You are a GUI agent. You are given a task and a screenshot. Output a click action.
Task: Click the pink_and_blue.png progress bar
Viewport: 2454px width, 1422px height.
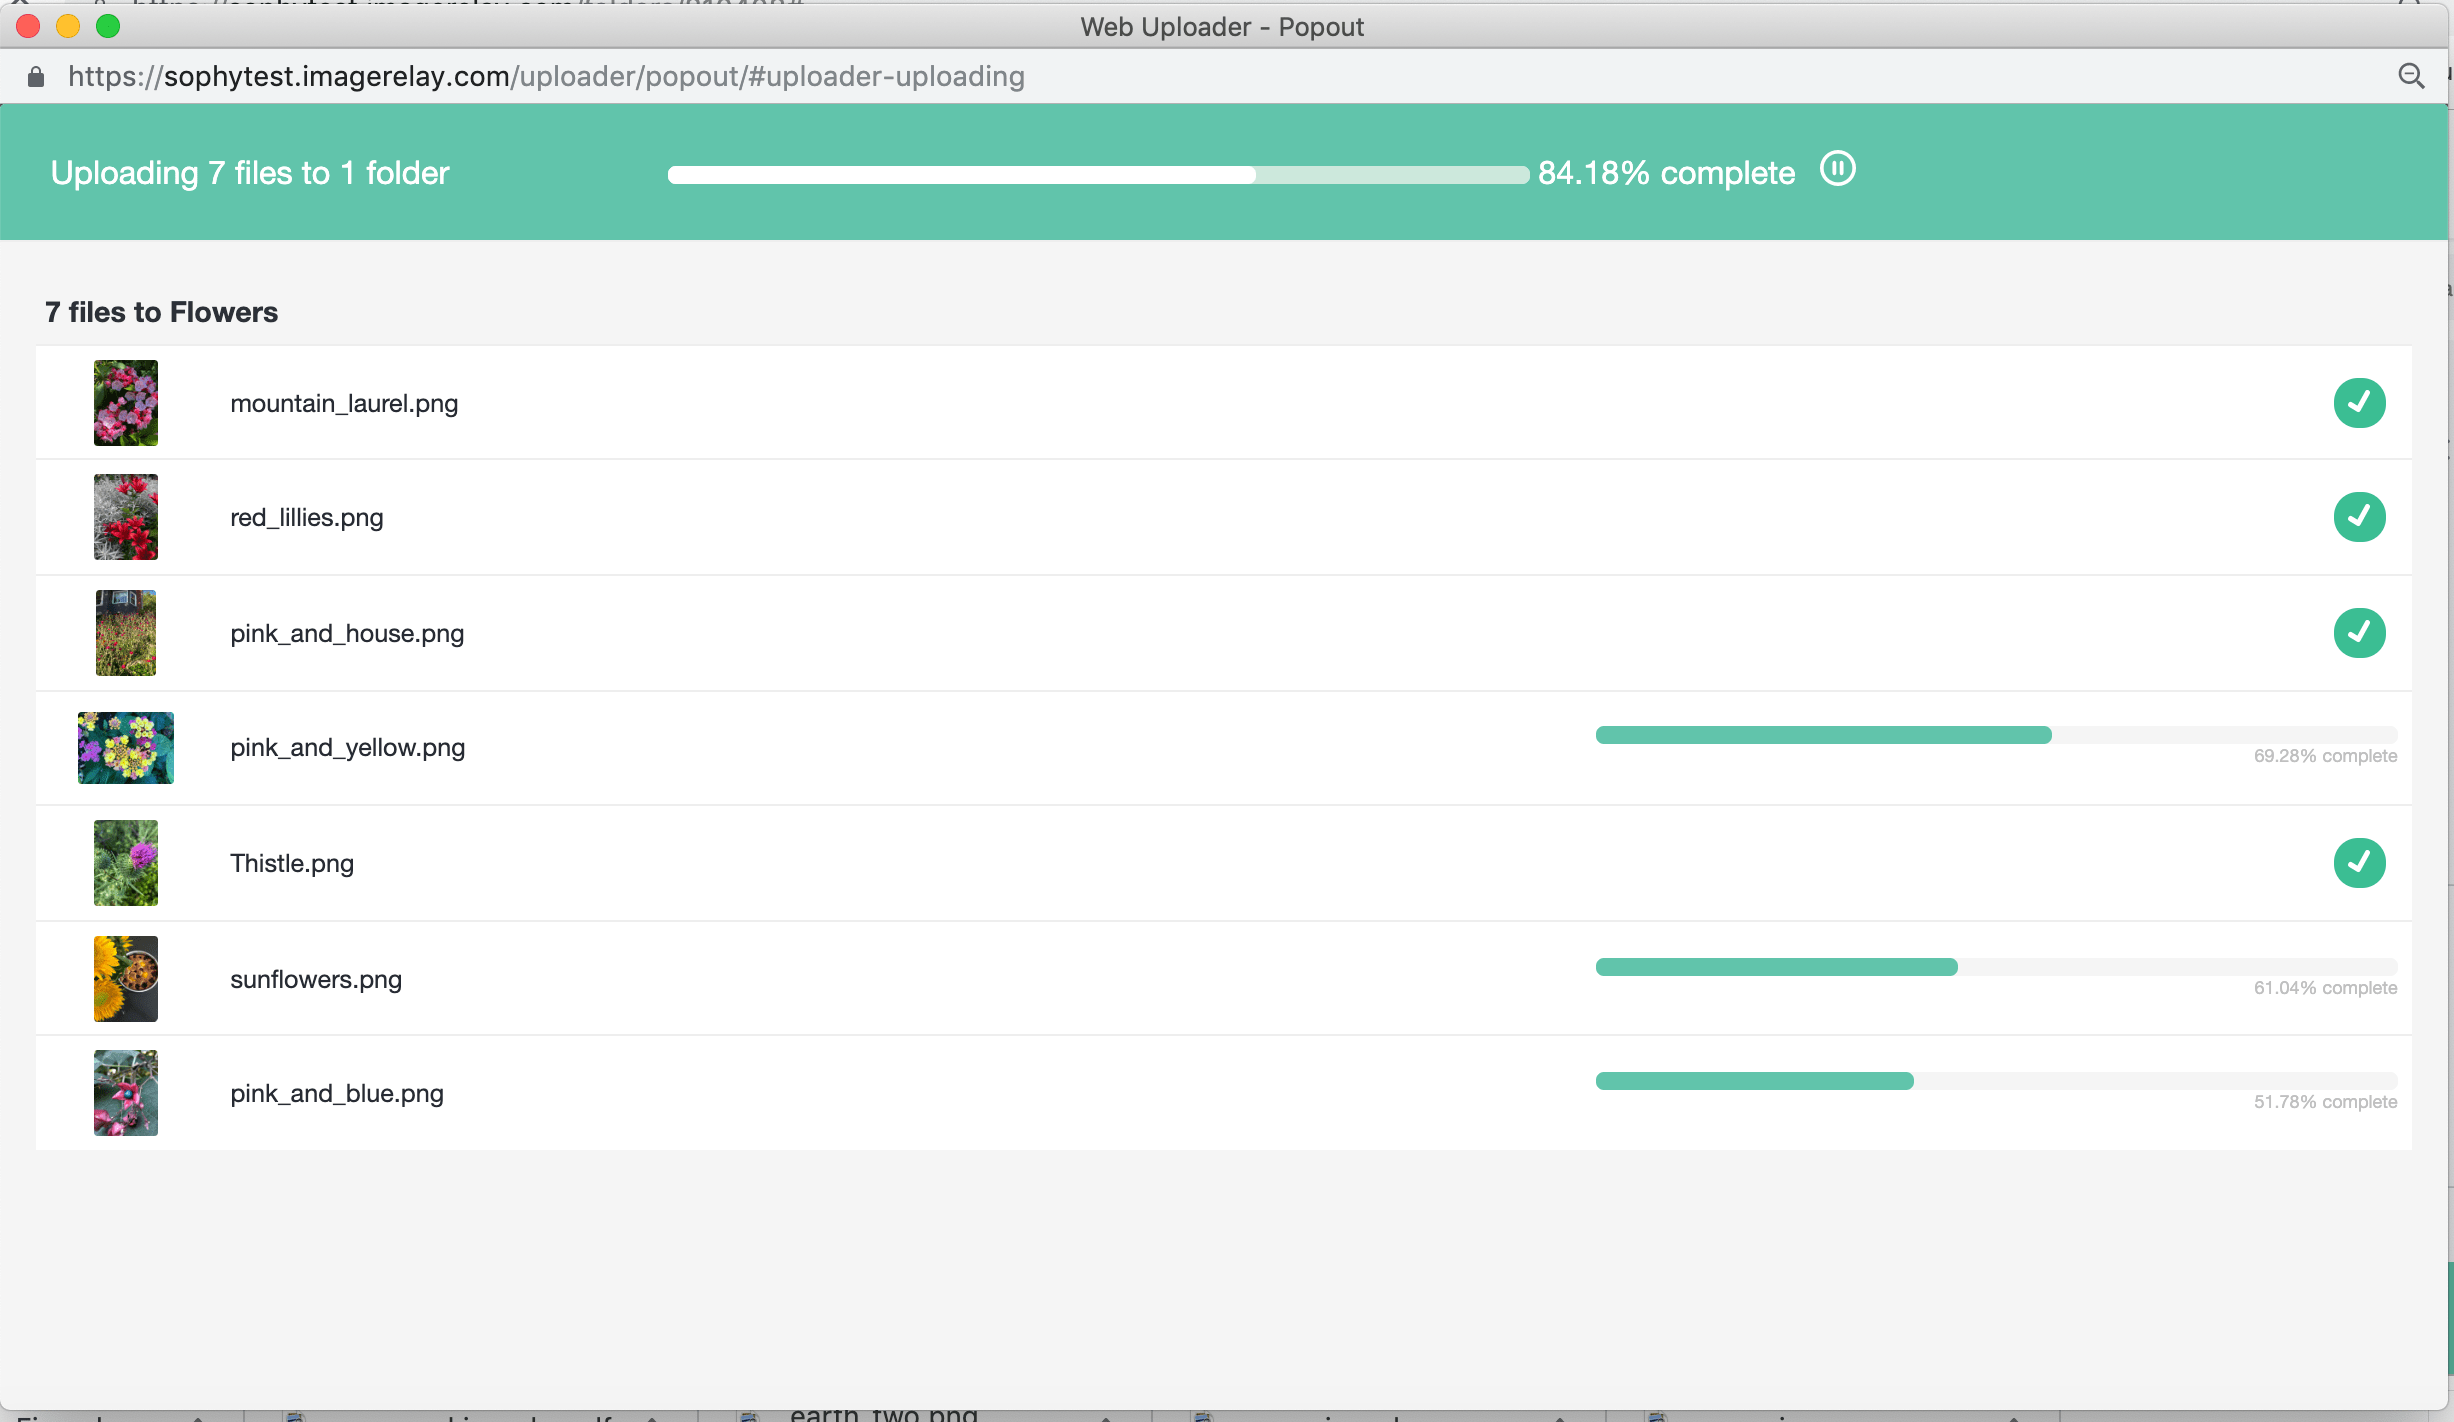point(1996,1081)
